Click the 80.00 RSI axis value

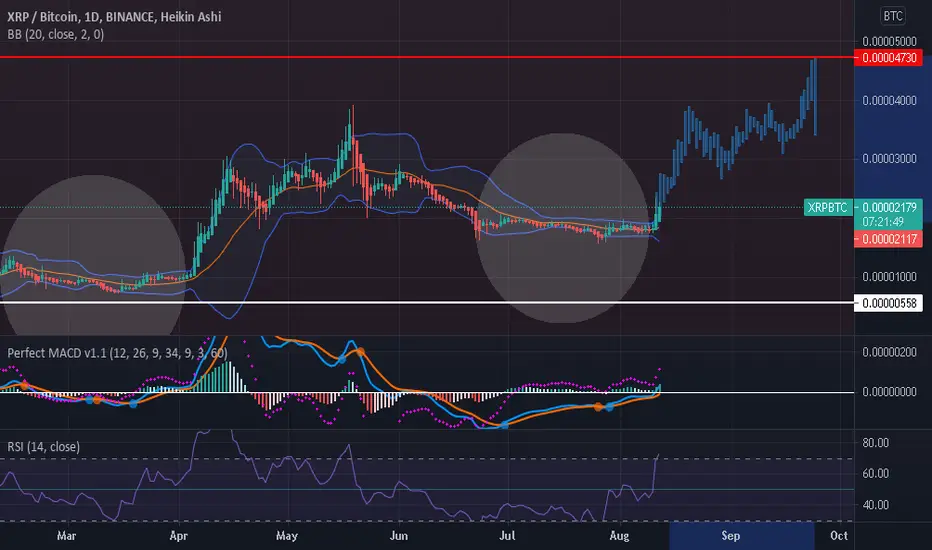tap(876, 442)
